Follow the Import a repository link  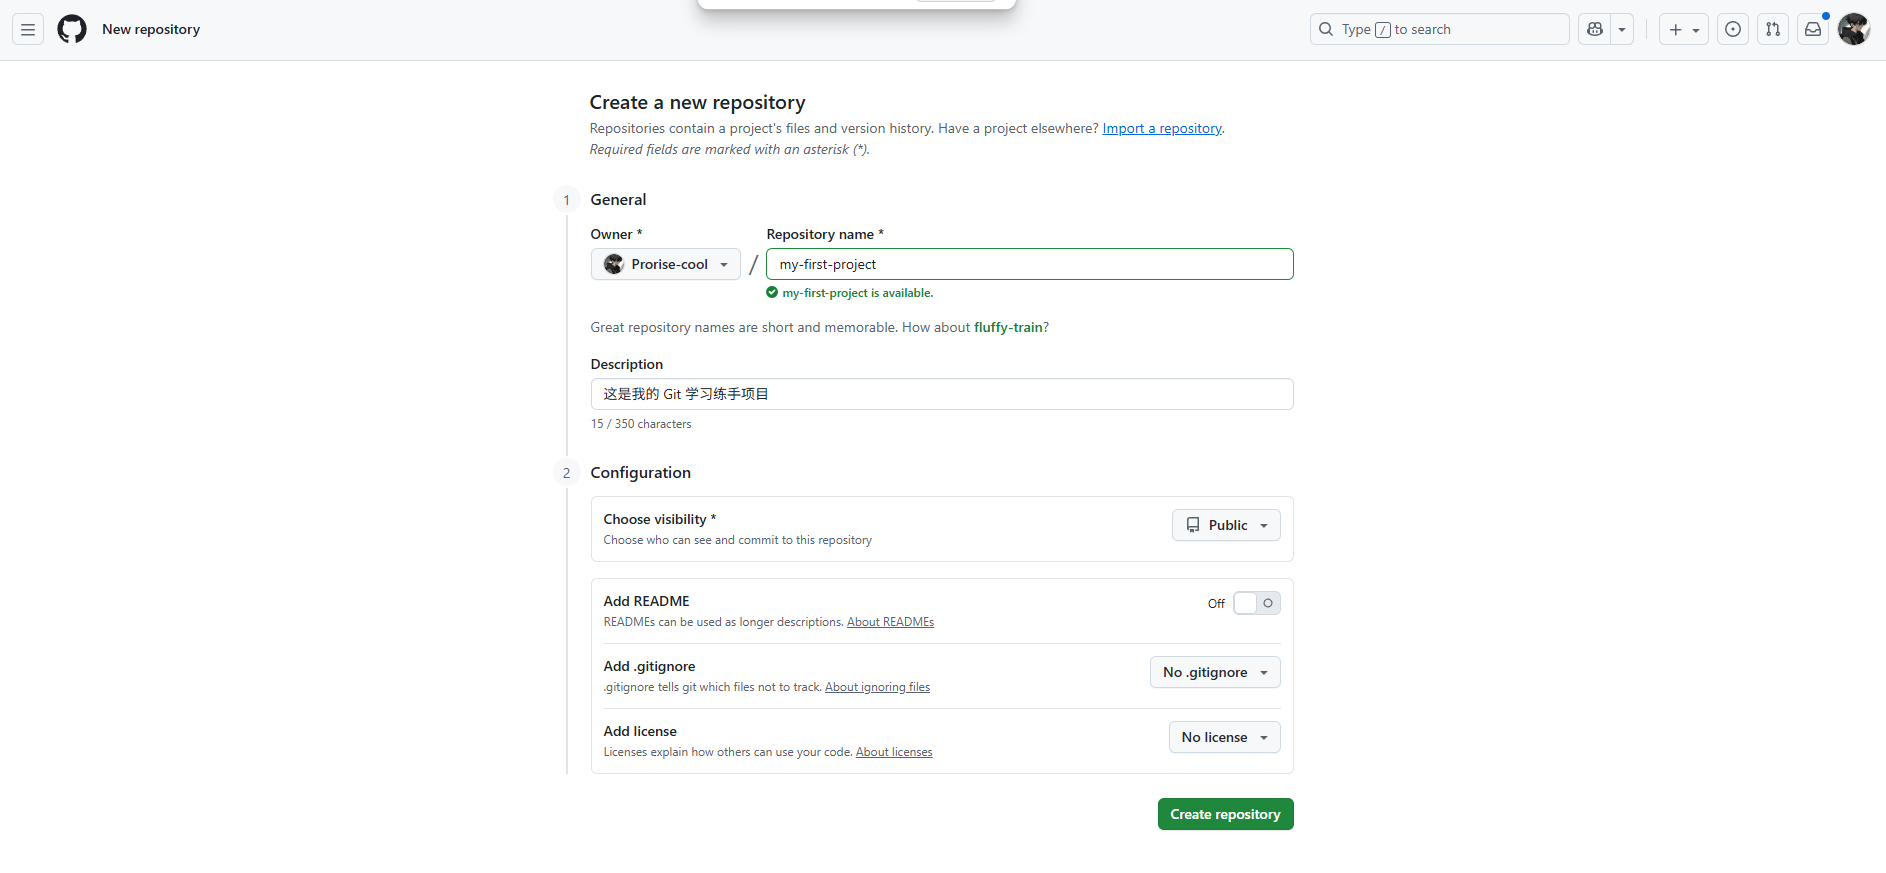(x=1161, y=128)
